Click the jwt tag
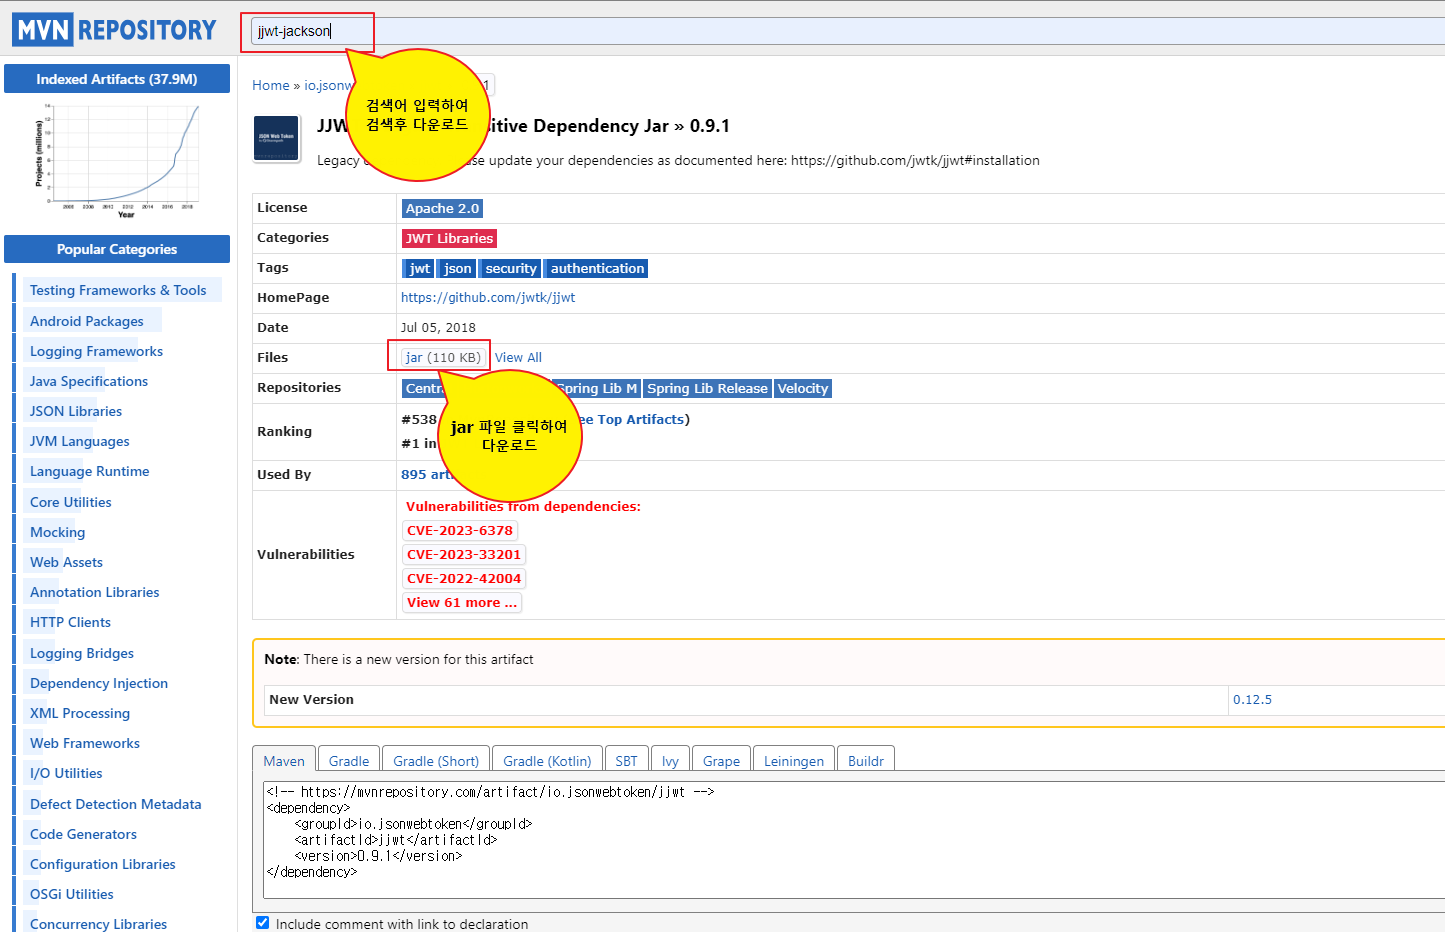Screen dimensions: 1445x932 point(419,268)
